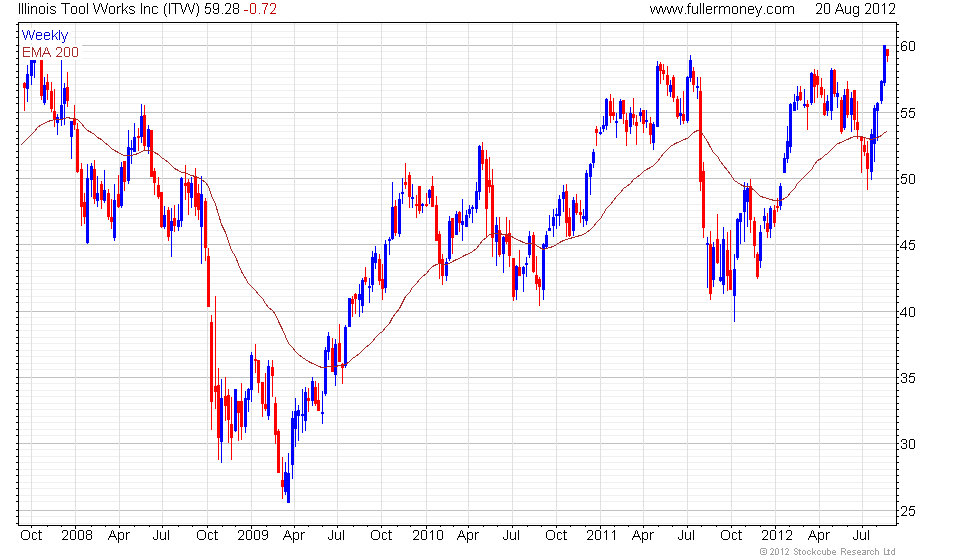Click the 45 price axis label
This screenshot has width=980, height=560.
click(x=908, y=246)
